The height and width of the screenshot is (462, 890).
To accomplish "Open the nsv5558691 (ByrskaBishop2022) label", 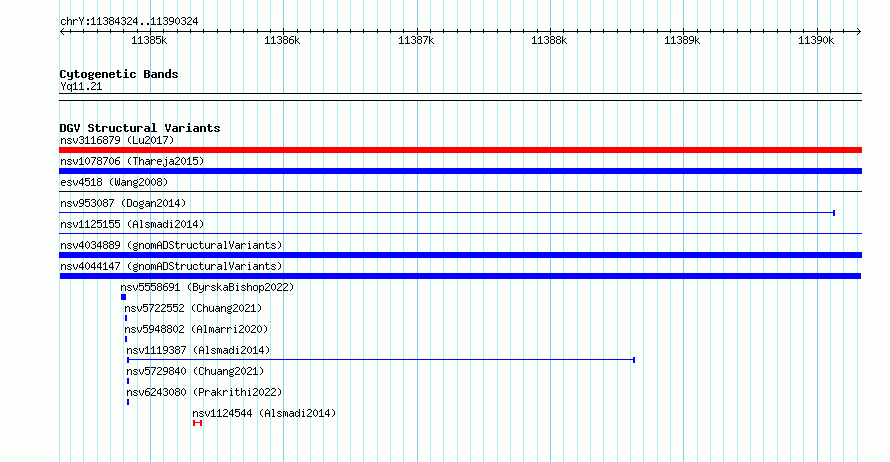I will tap(207, 287).
